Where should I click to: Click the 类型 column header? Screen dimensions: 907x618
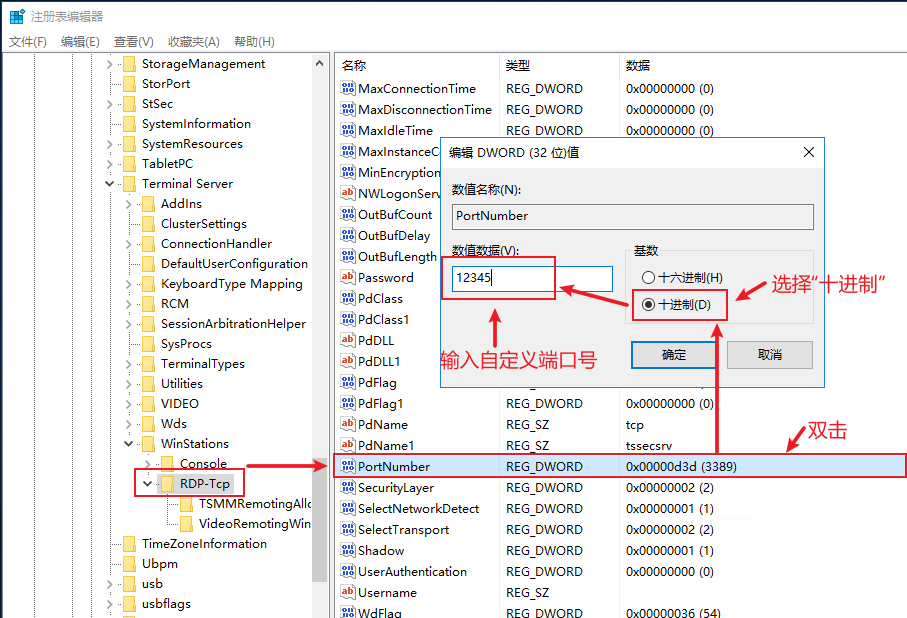coord(518,65)
